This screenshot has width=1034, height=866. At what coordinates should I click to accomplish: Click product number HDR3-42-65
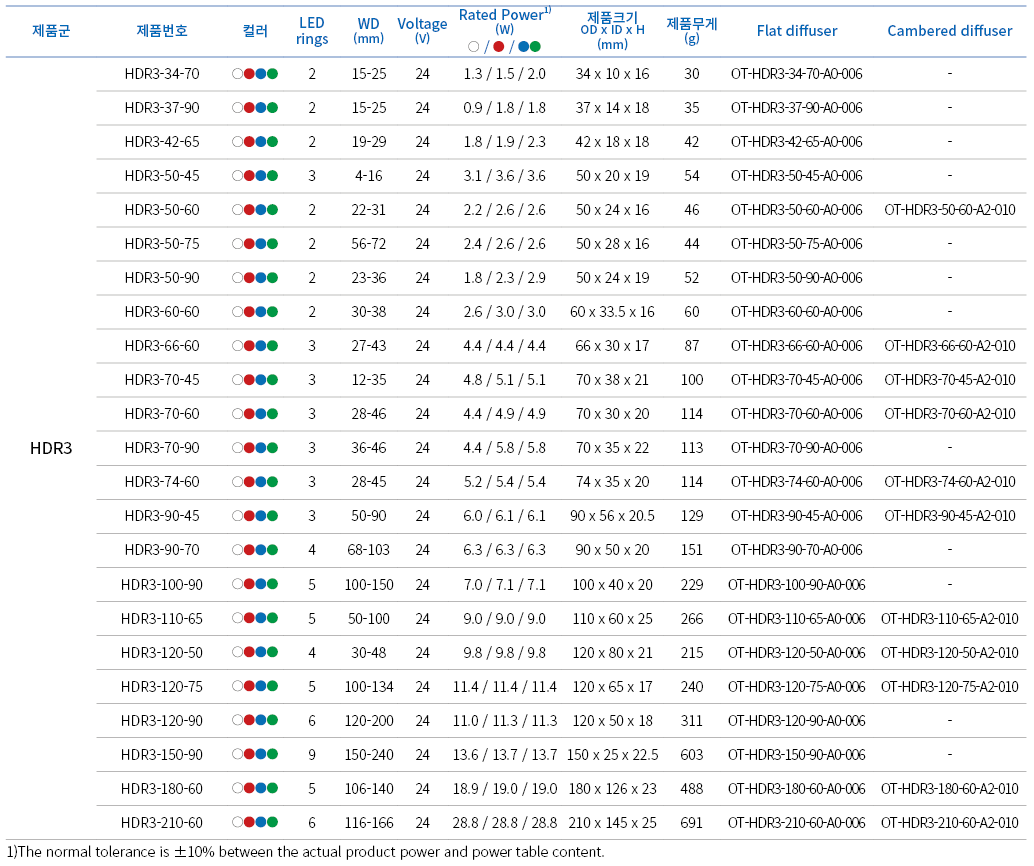[x=162, y=142]
